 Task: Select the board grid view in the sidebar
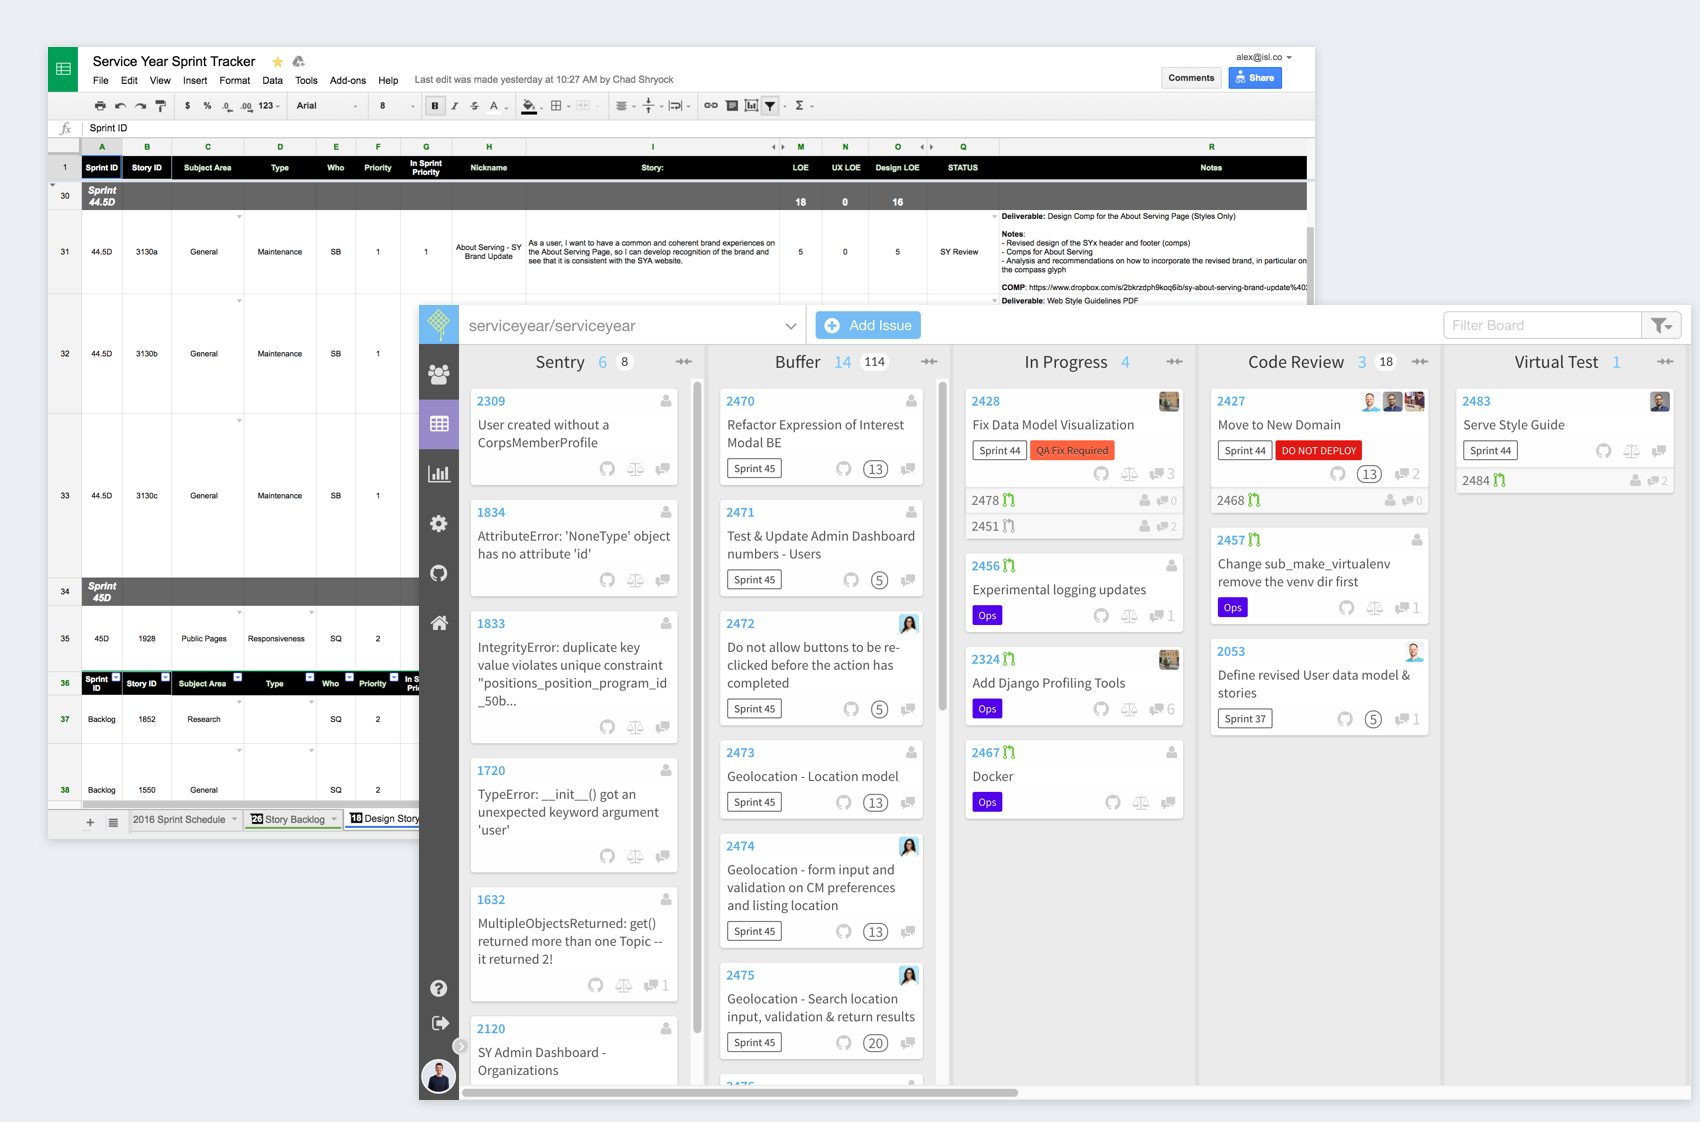(x=439, y=424)
